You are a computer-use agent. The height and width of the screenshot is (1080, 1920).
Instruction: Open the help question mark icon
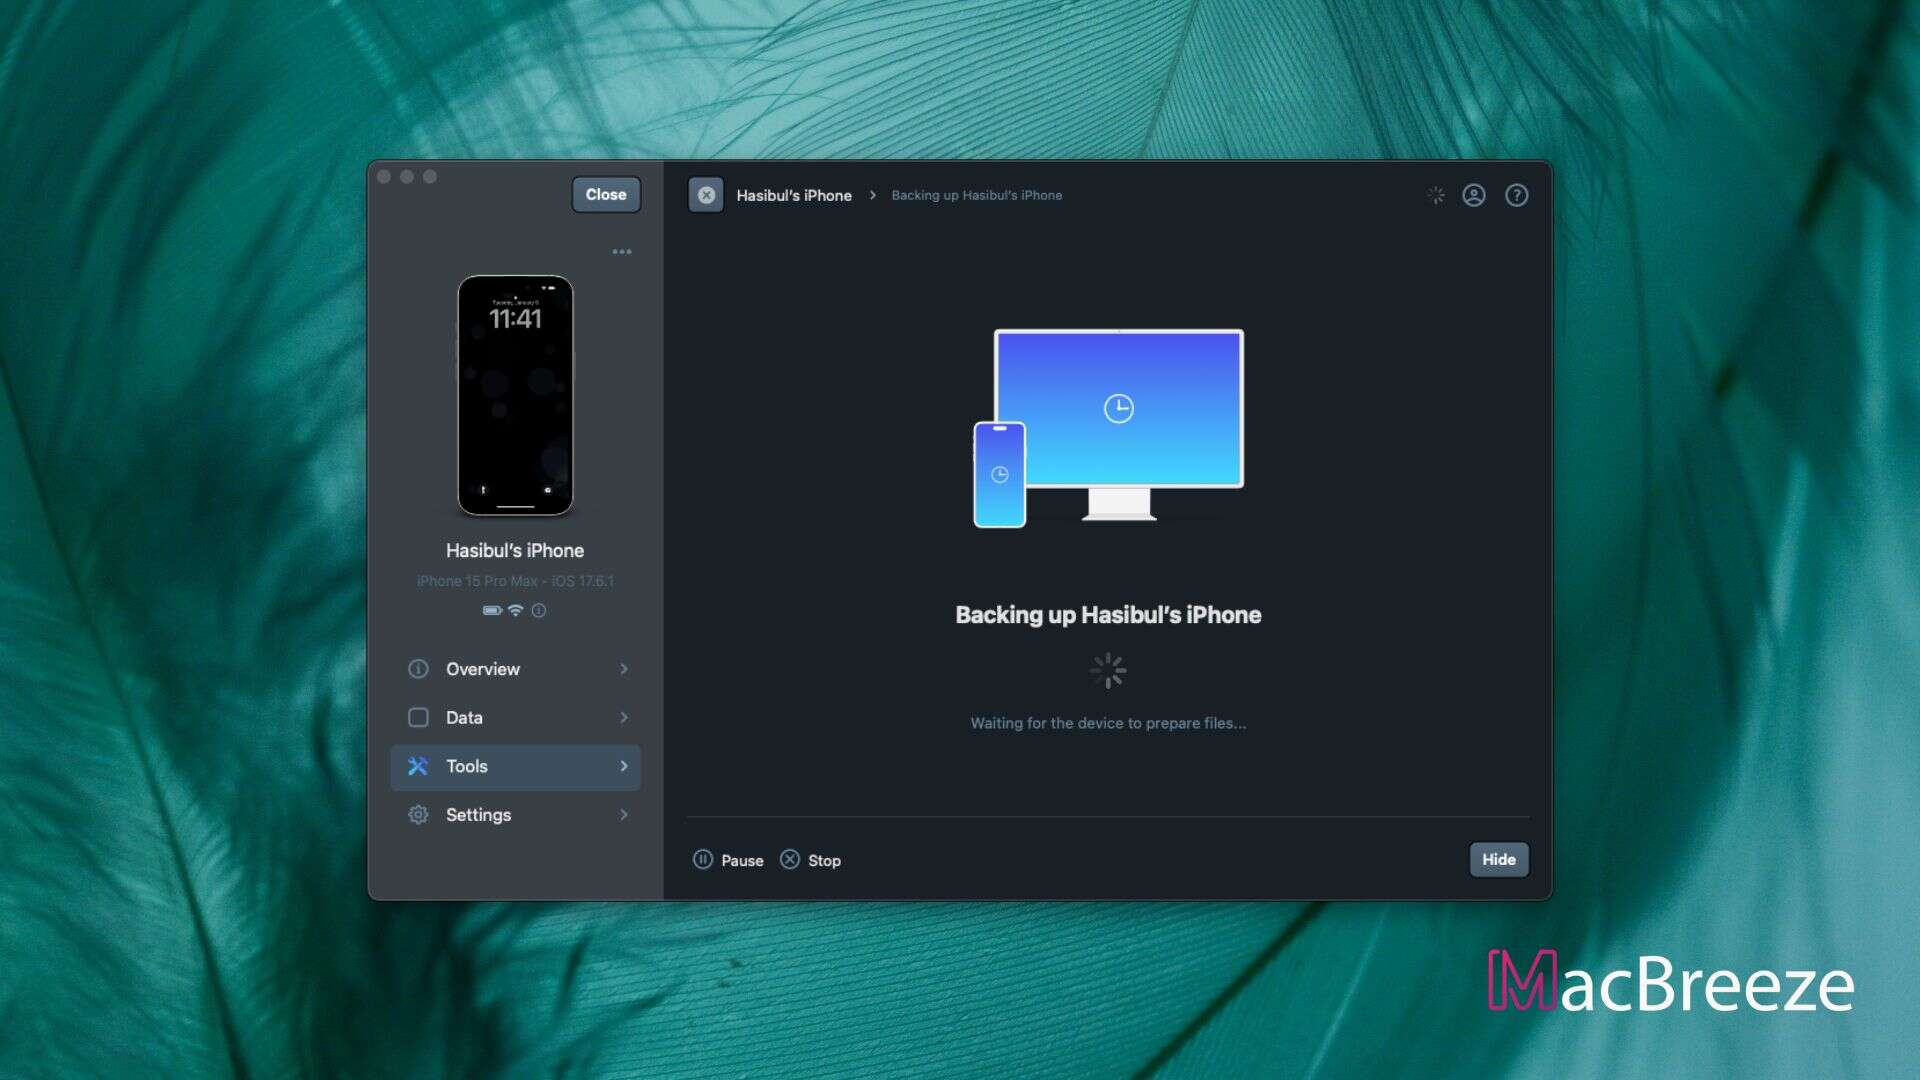[1517, 195]
